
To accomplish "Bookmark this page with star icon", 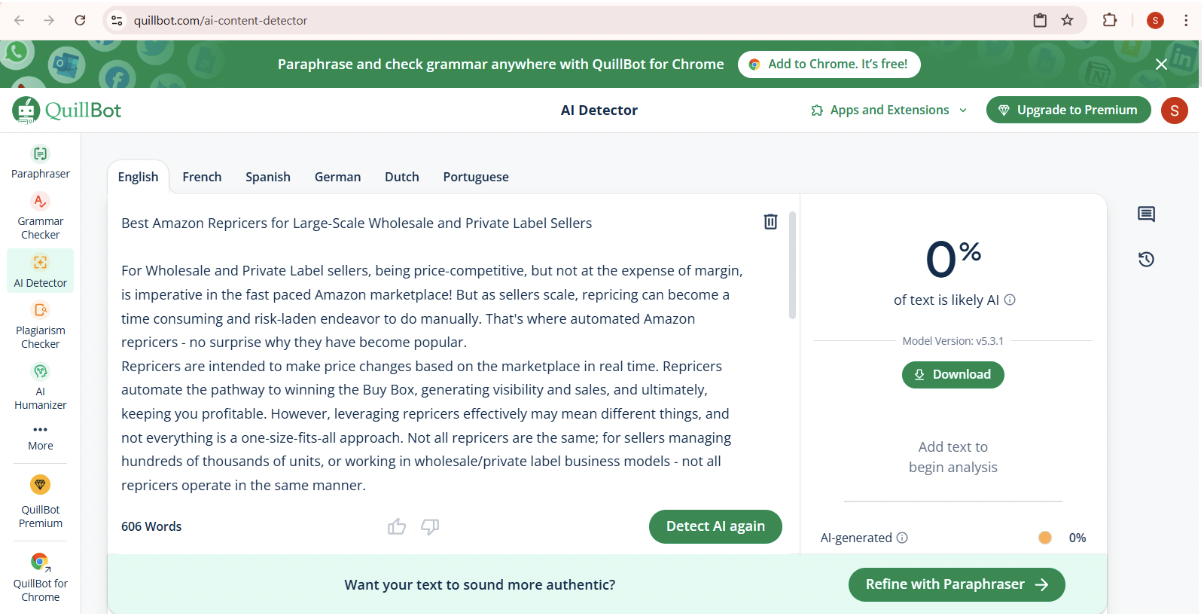I will point(1067,20).
